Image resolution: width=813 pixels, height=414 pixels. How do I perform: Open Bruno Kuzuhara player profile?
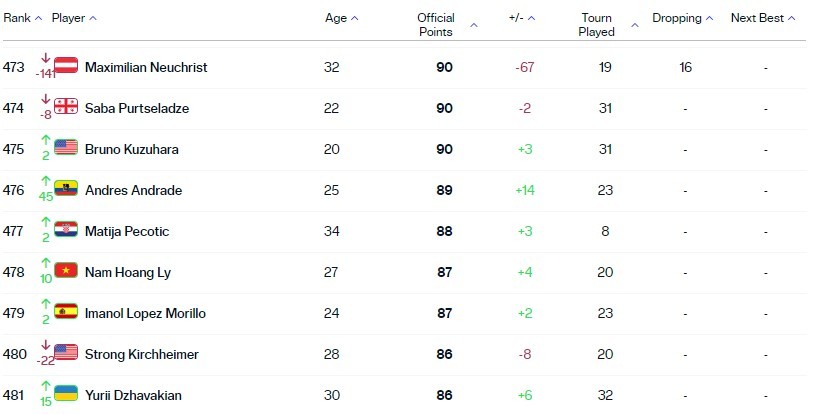(x=132, y=149)
